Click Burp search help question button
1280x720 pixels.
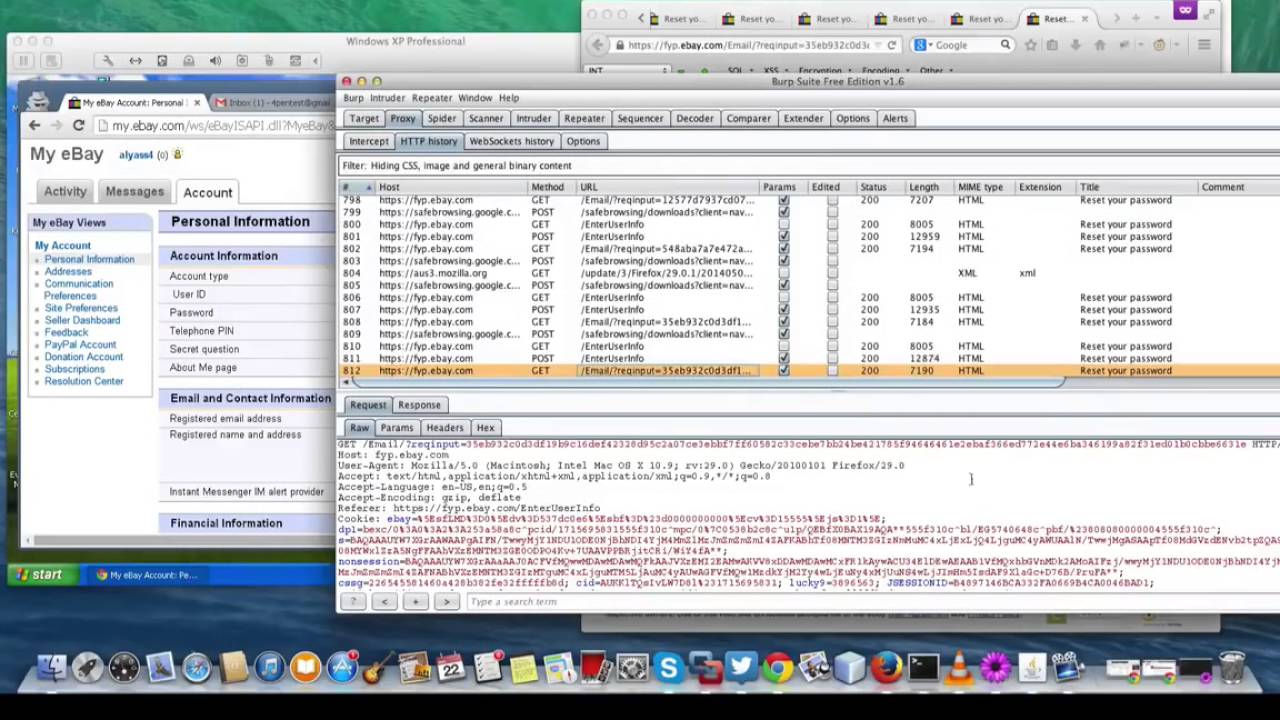pos(352,601)
